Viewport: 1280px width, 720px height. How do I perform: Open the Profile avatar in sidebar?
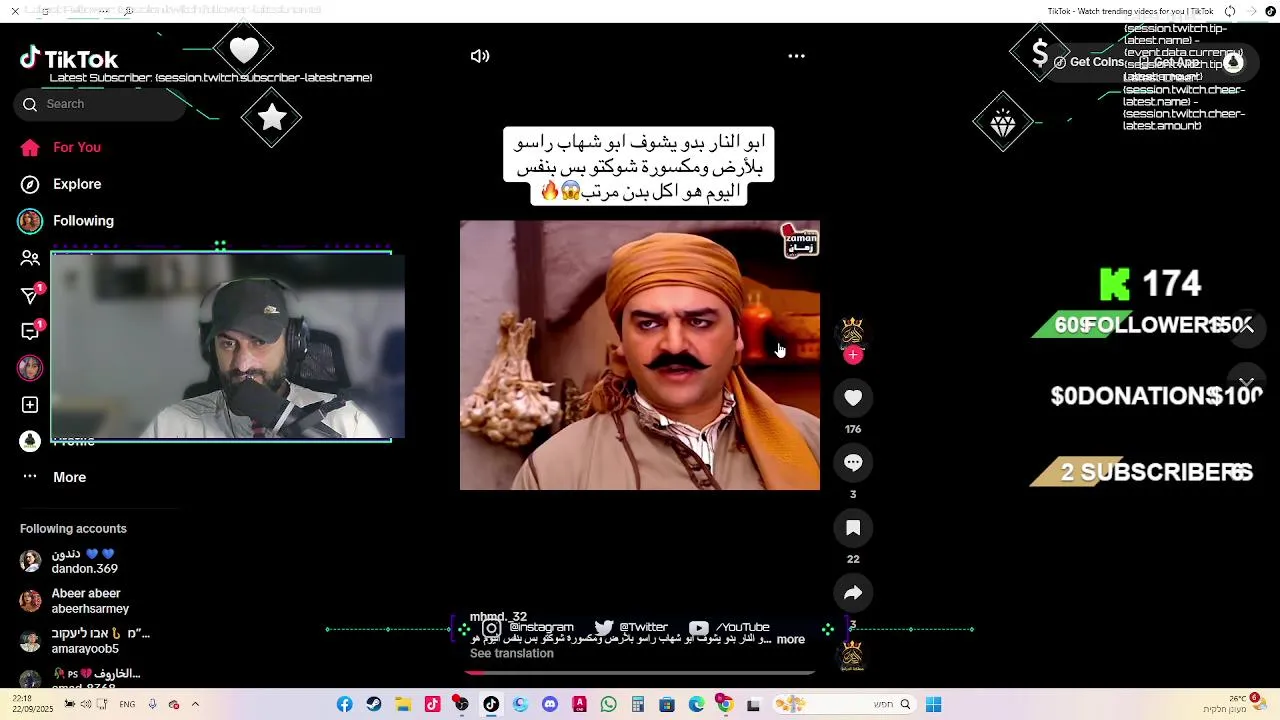(x=30, y=441)
